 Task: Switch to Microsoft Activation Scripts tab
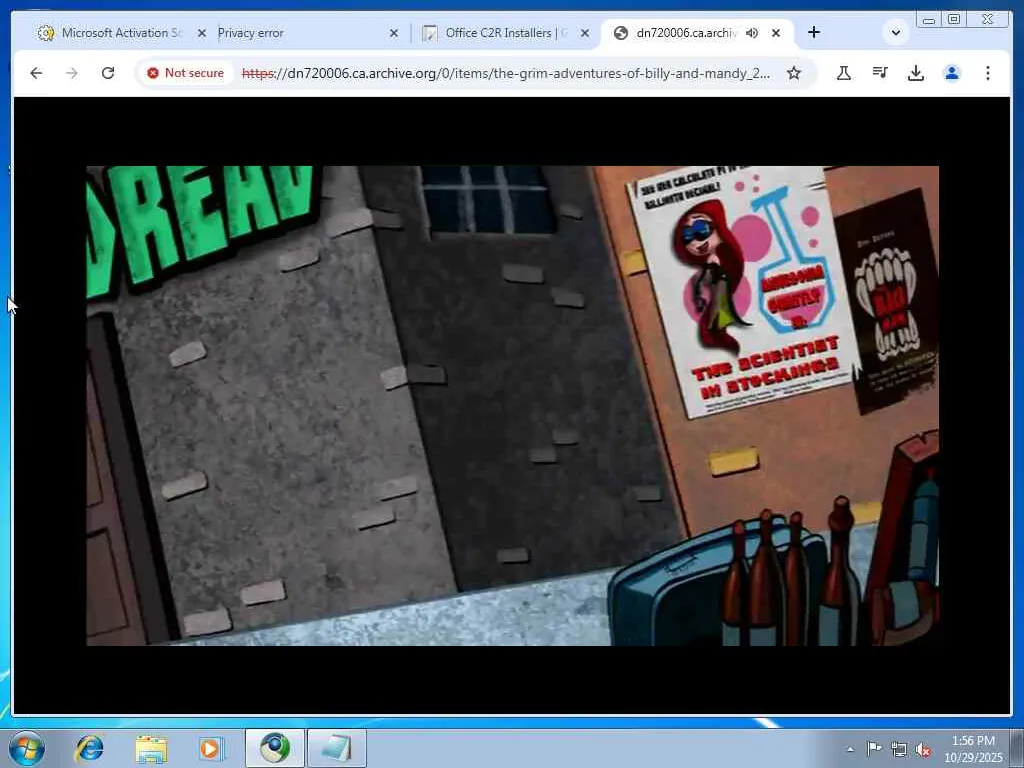point(121,33)
